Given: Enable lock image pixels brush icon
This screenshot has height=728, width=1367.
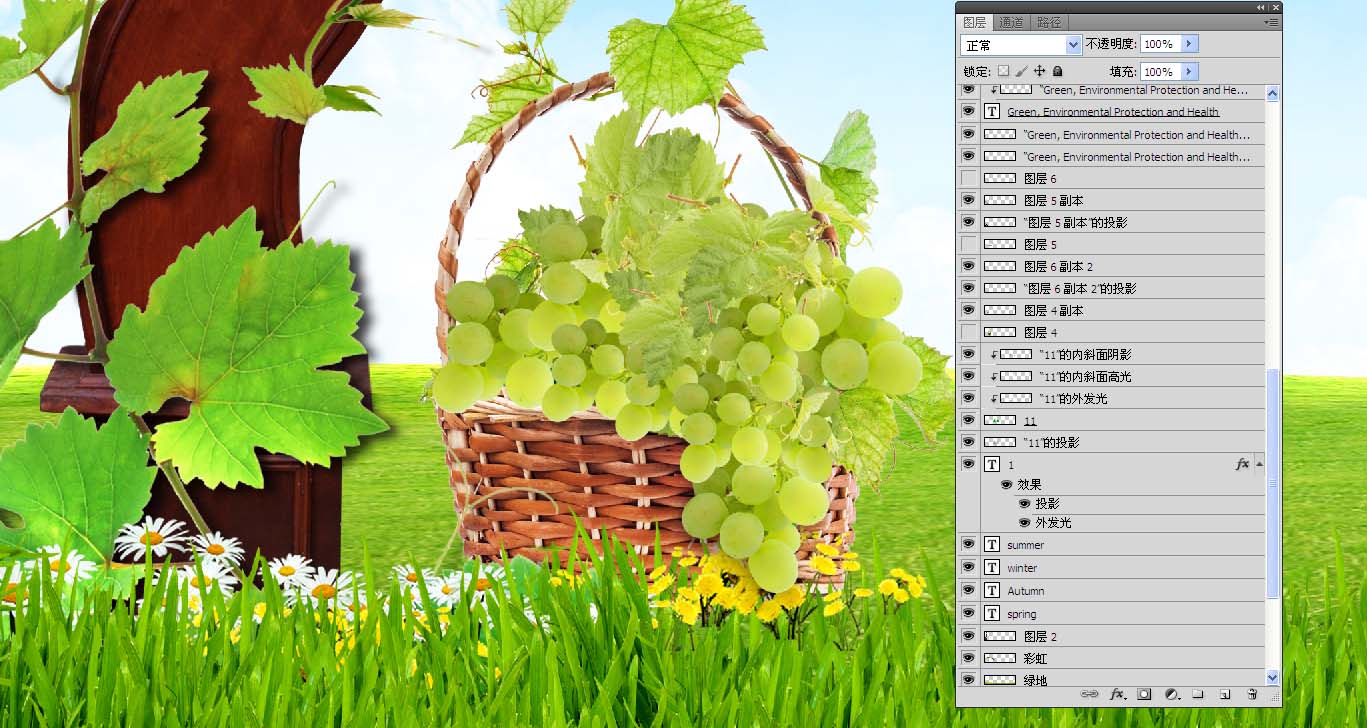Looking at the screenshot, I should coord(1021,71).
